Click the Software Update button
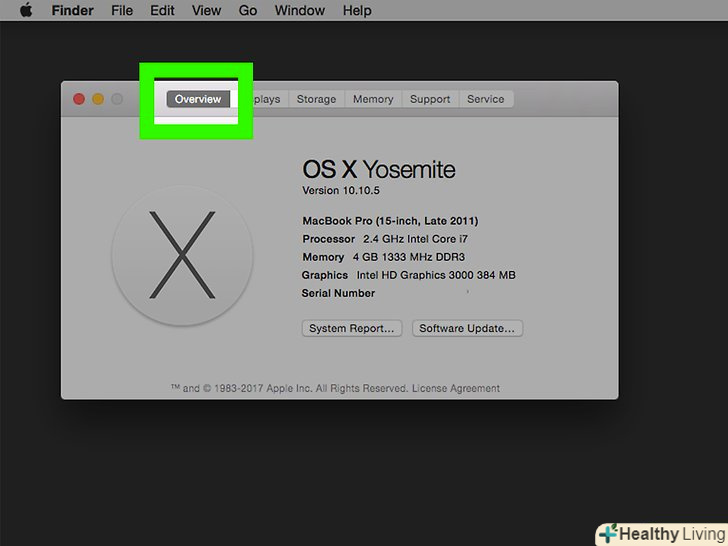 pos(467,328)
